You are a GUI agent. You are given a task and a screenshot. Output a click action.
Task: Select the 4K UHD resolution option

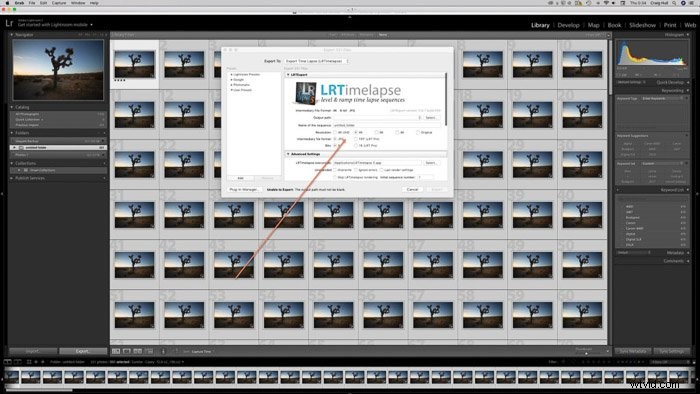coord(335,133)
